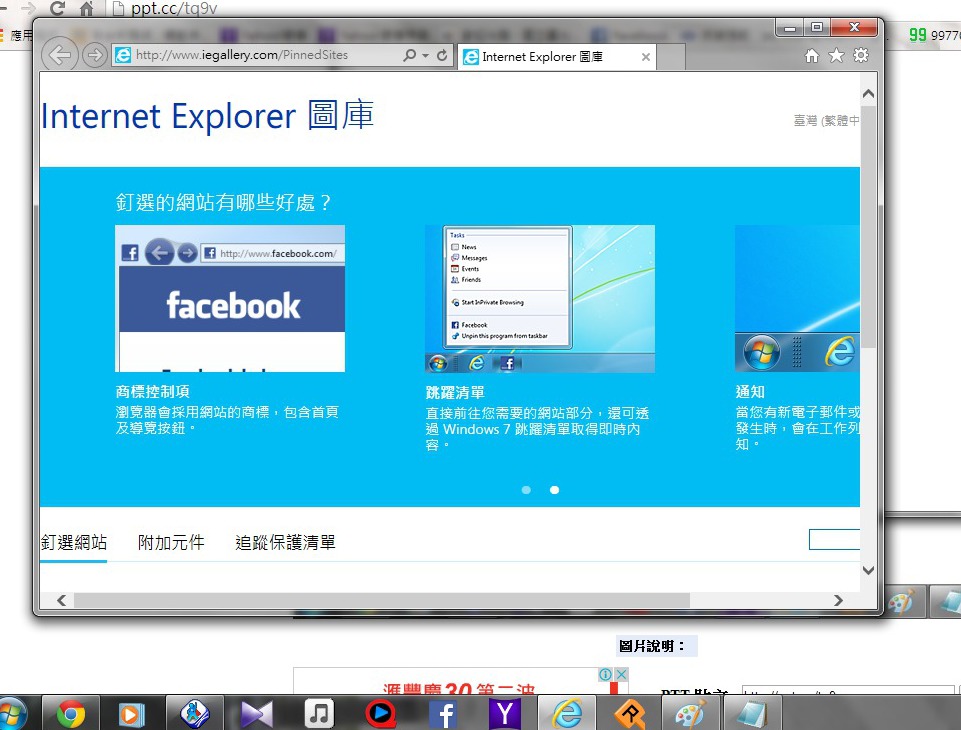961x730 pixels.
Task: Click the gallery search box
Action: tap(834, 539)
